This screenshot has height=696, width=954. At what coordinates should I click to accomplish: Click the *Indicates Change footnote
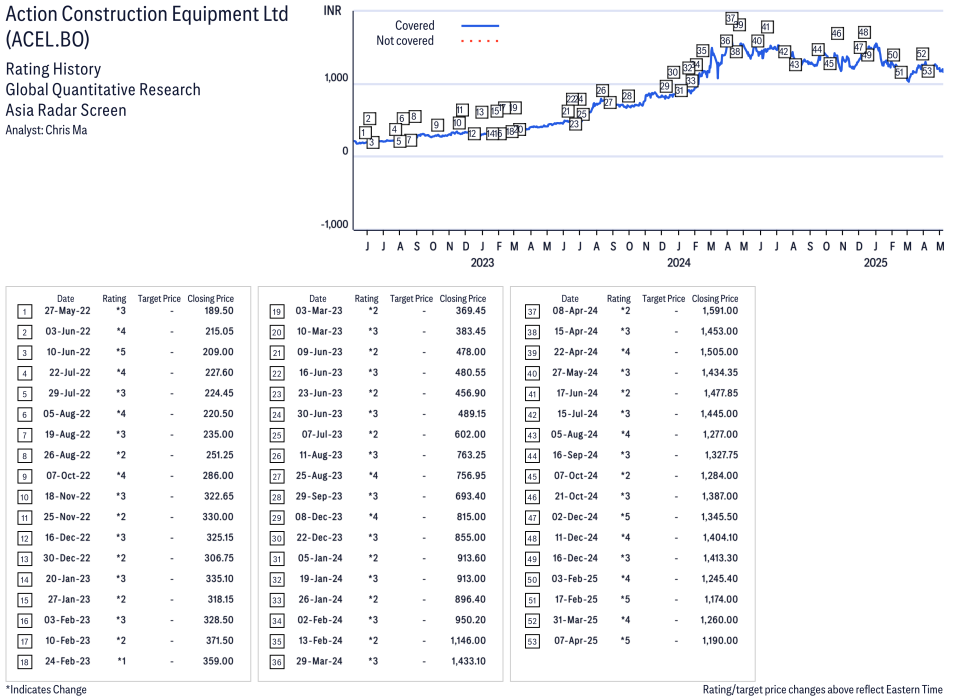[x=46, y=690]
